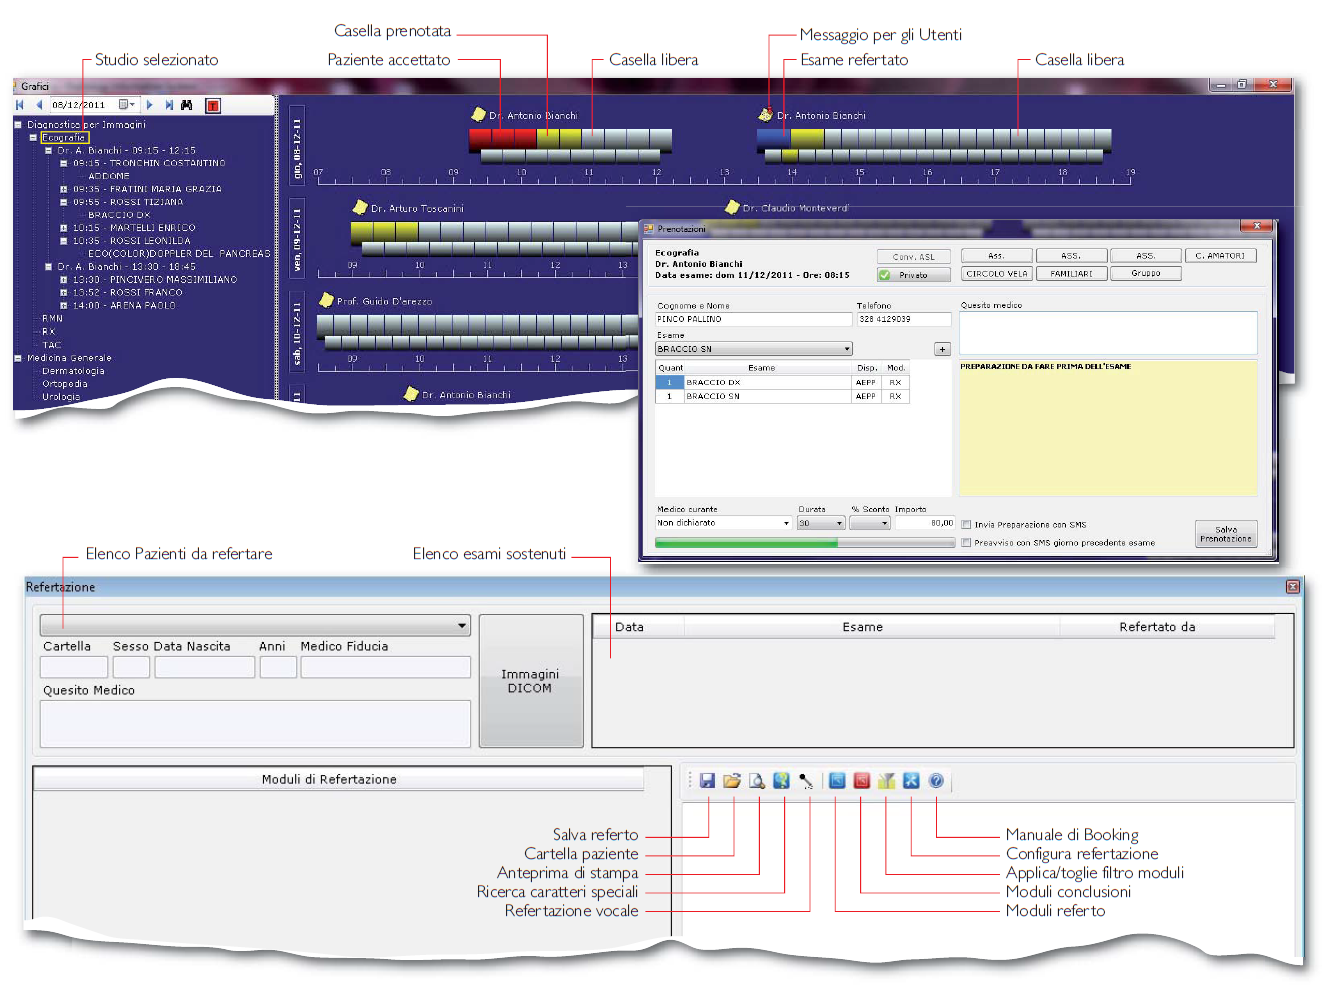Click the Salva referto floppy disk icon

coord(707,781)
